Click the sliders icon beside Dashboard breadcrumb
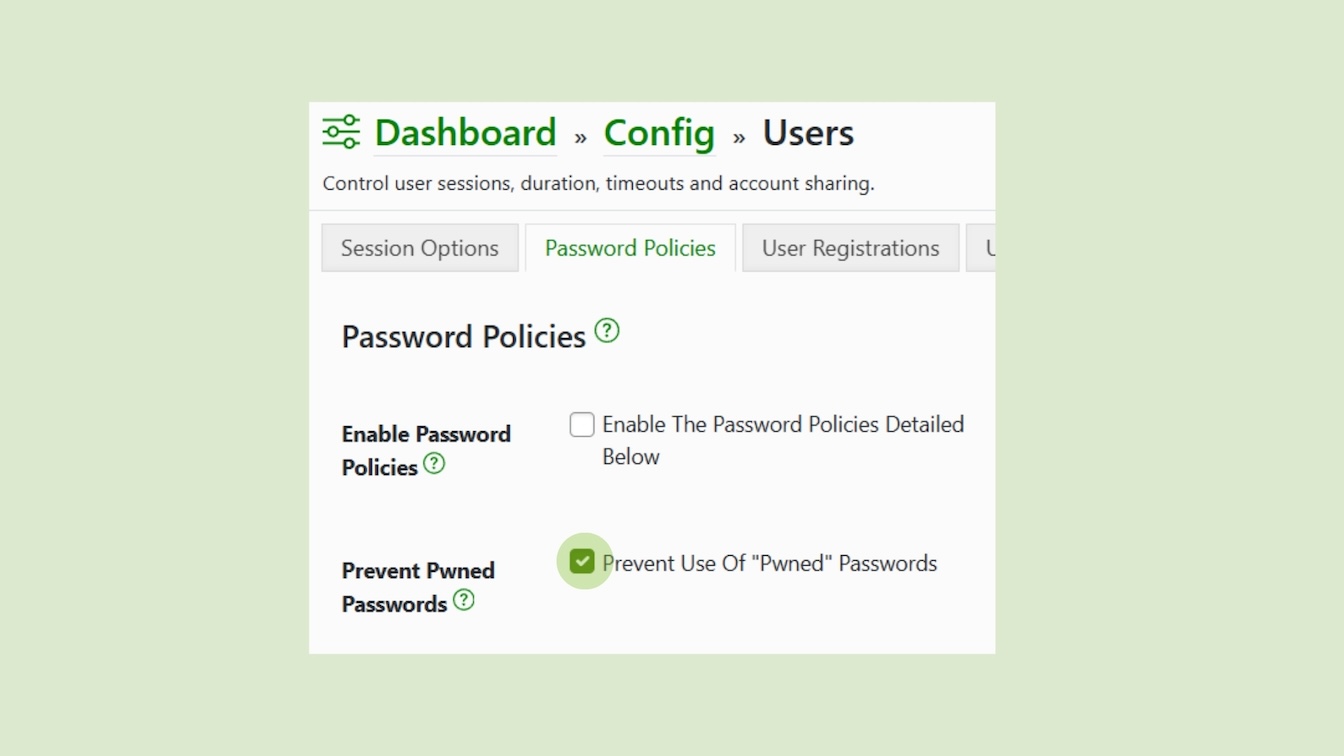The width and height of the screenshot is (1344, 756). 340,131
